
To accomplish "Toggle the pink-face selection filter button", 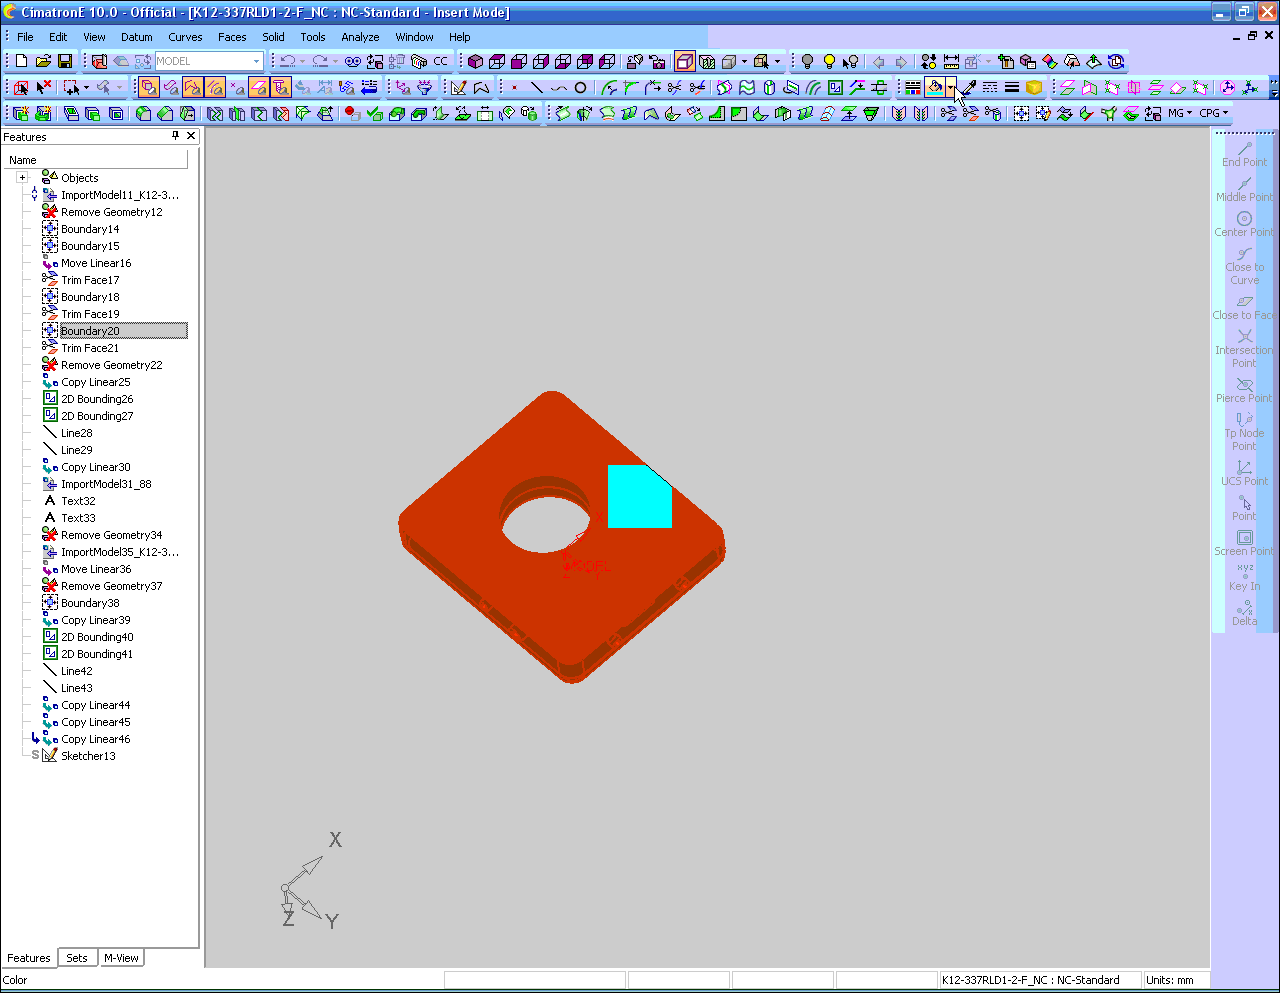I will click(x=259, y=87).
